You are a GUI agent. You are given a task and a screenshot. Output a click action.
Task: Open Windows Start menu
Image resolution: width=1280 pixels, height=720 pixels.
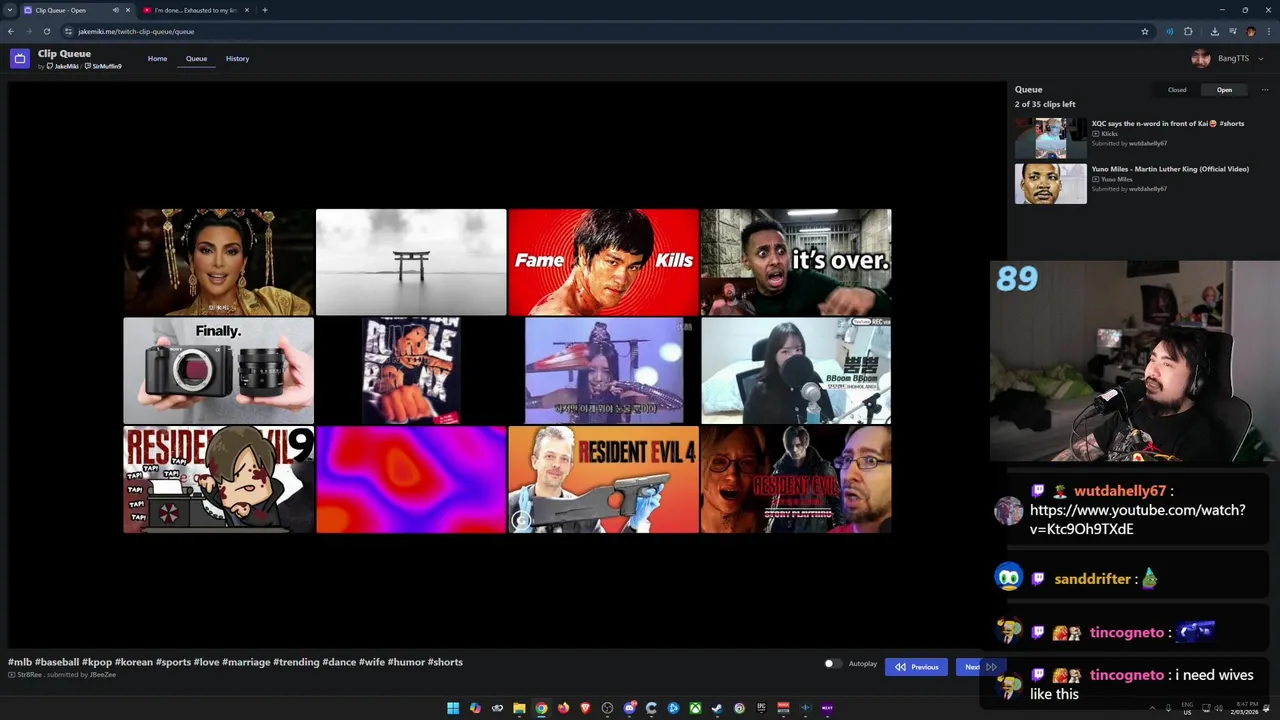(453, 708)
